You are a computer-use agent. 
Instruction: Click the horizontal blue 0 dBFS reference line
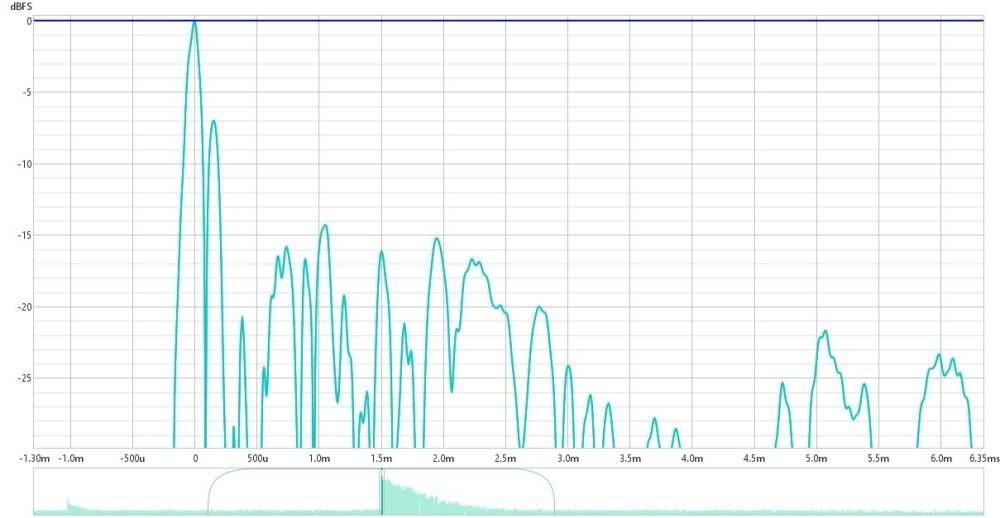[x=508, y=21]
